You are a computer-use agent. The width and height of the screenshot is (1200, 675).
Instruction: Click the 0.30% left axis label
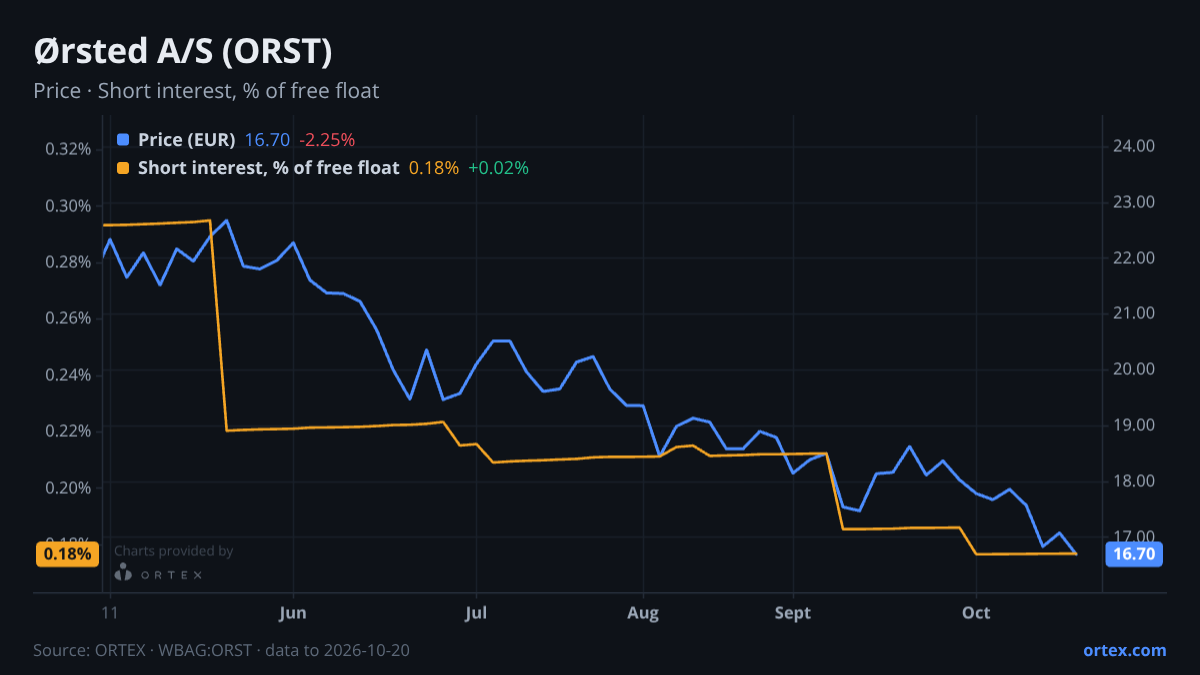point(69,206)
